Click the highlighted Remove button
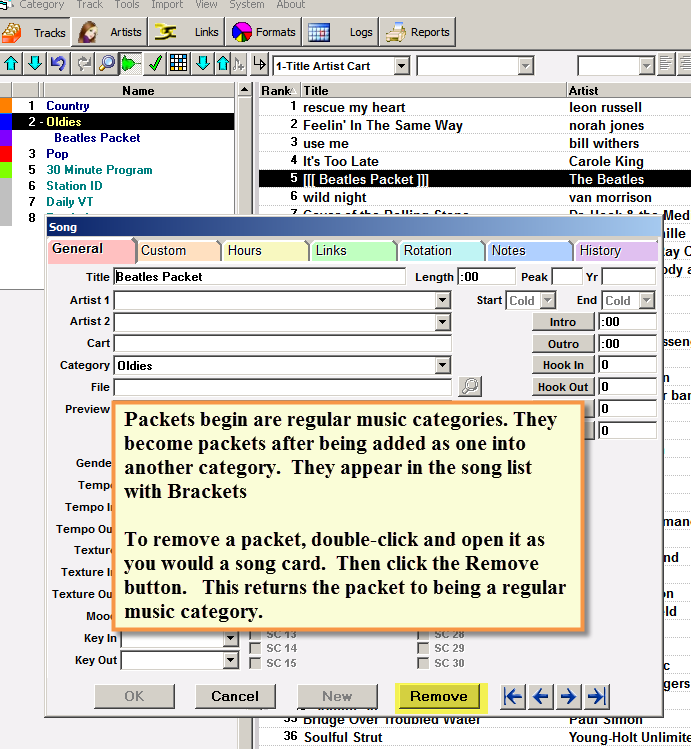Viewport: 691px width, 749px height. [x=439, y=696]
